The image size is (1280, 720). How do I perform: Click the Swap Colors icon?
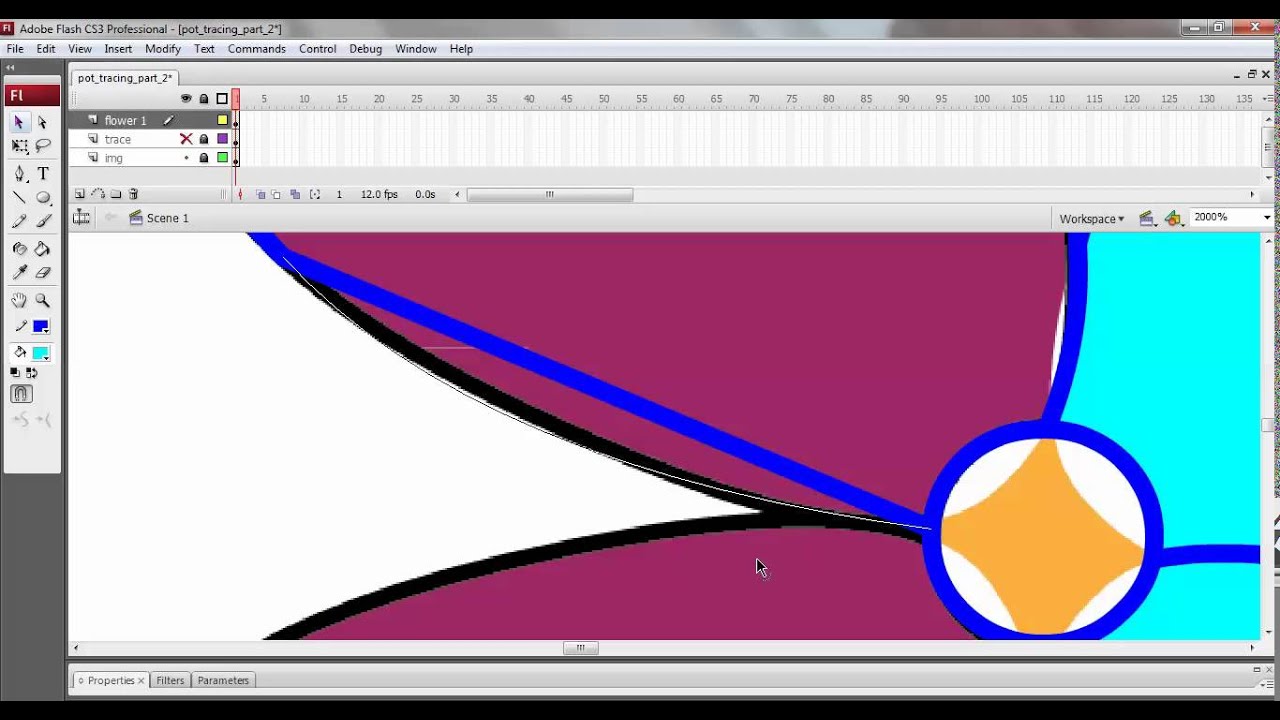pos(31,373)
